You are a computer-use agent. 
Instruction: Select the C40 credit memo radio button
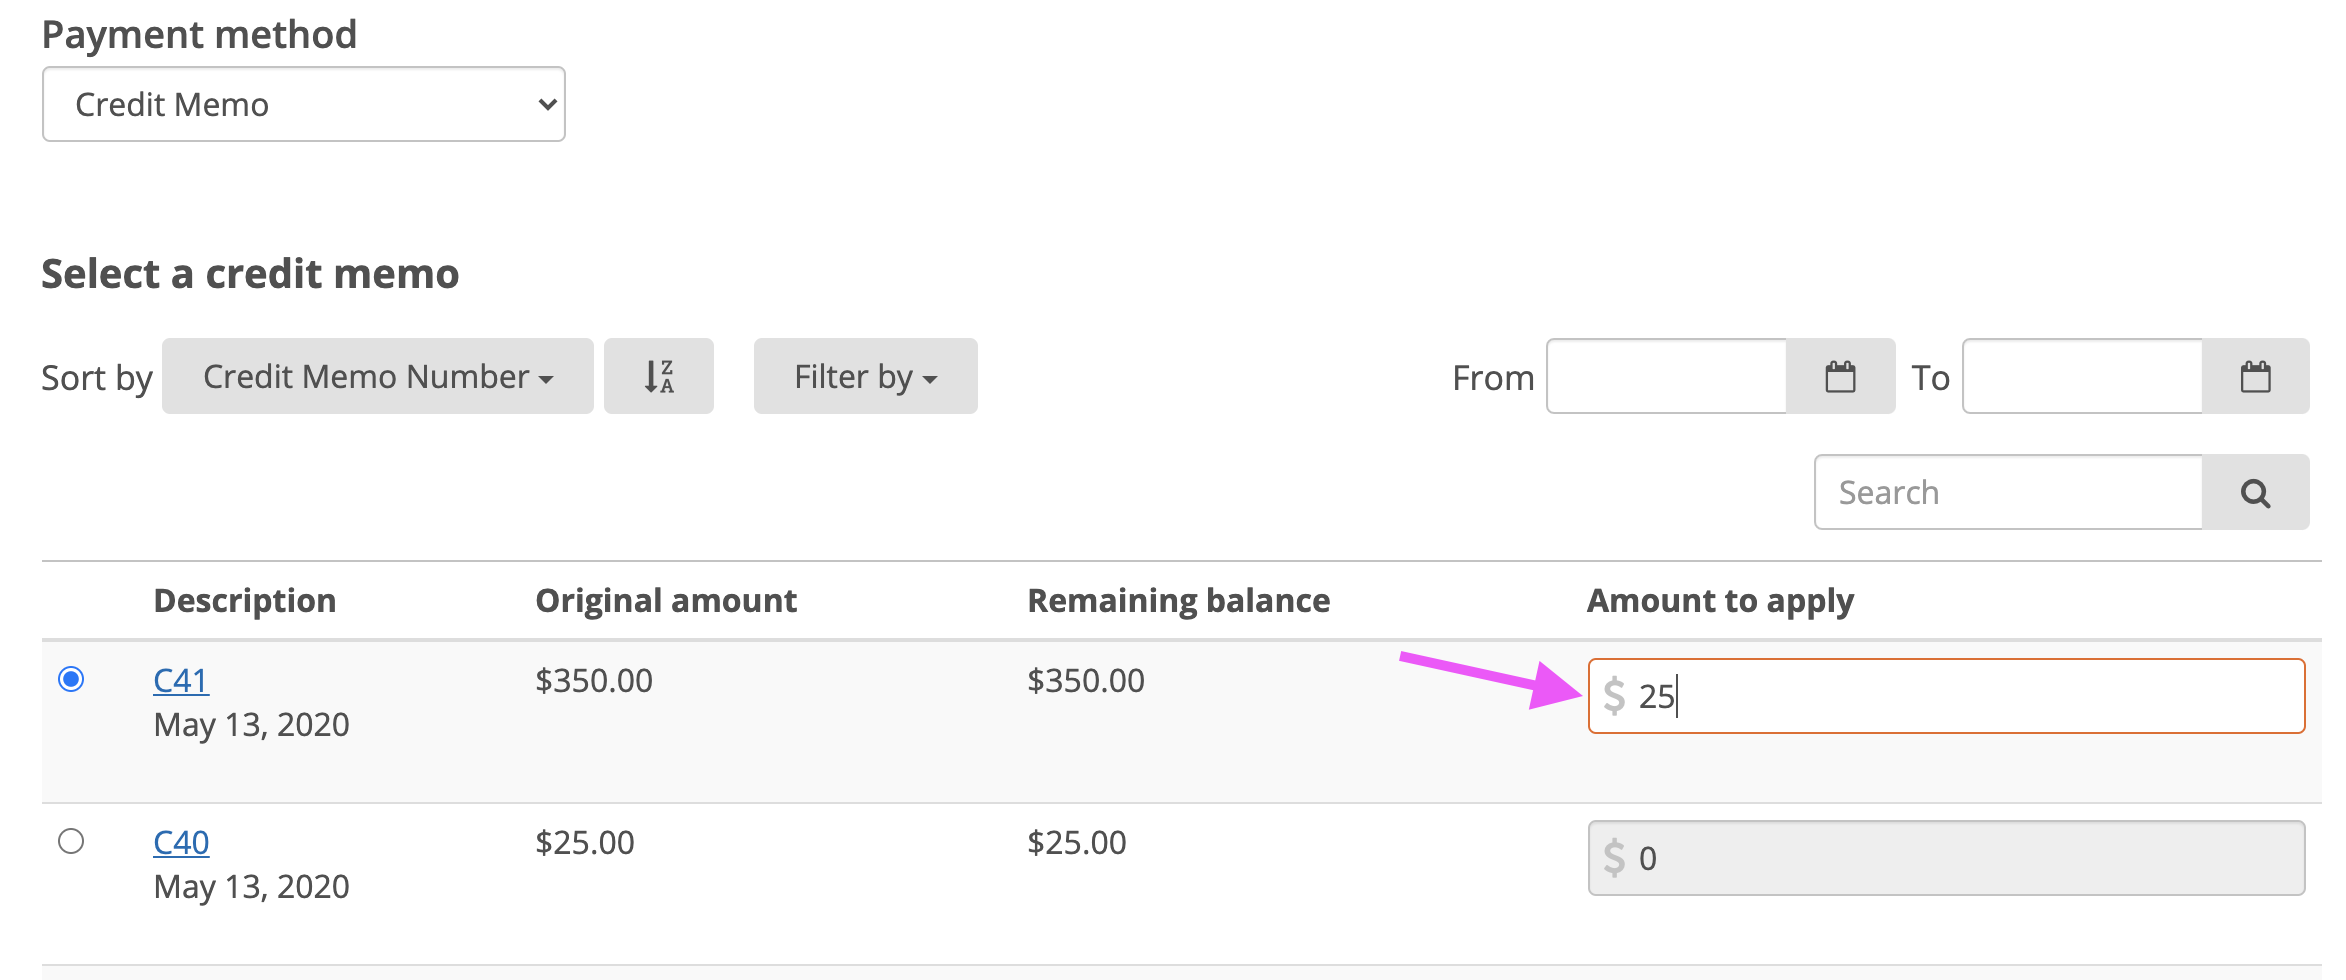pyautogui.click(x=71, y=841)
